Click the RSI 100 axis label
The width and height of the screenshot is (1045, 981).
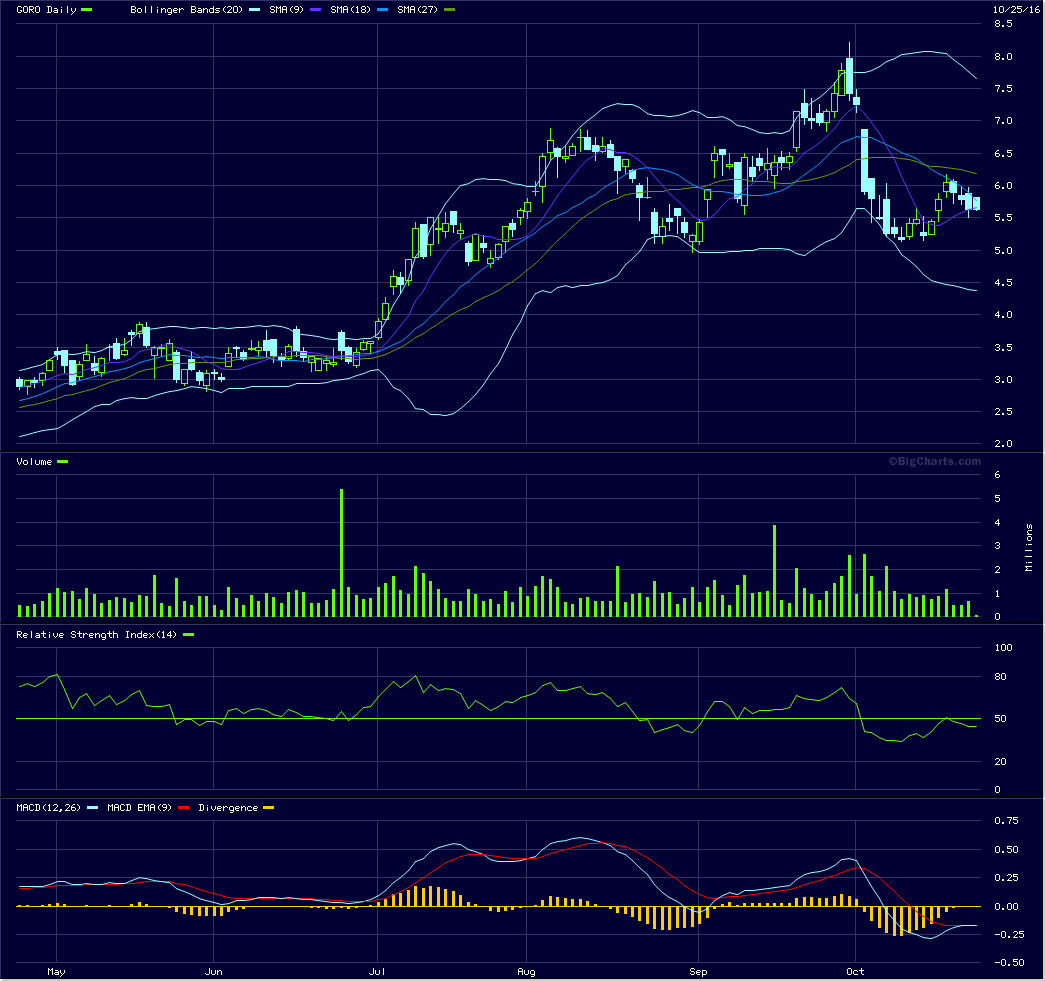pyautogui.click(x=1003, y=647)
